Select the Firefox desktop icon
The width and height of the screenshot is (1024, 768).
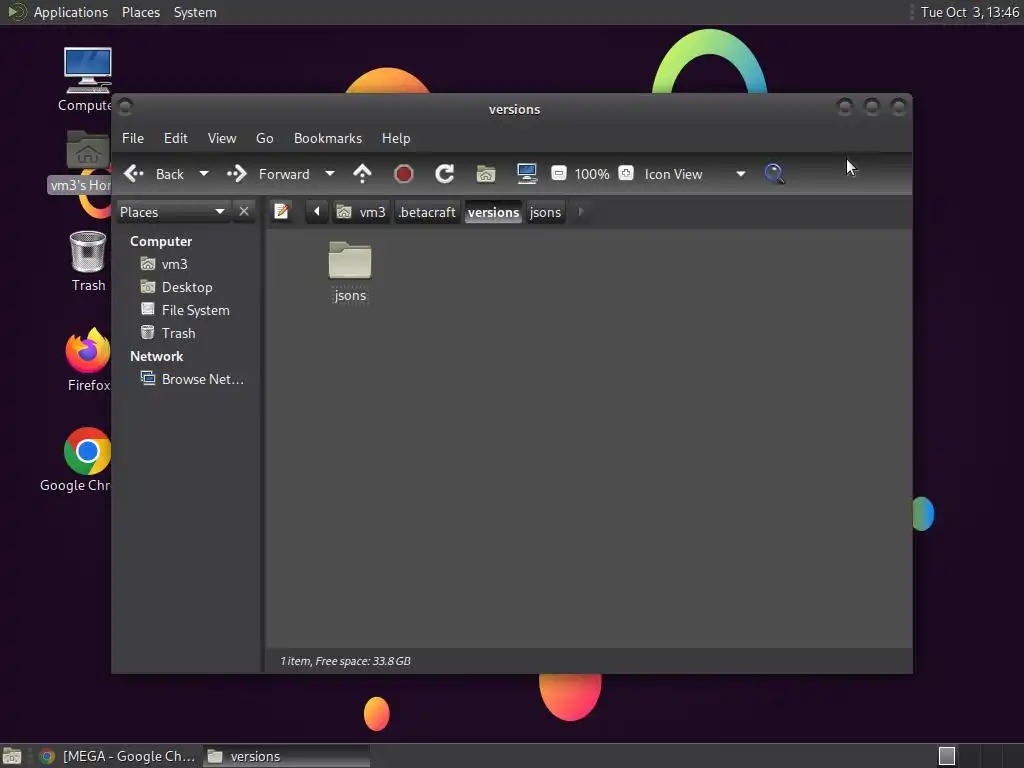[88, 360]
